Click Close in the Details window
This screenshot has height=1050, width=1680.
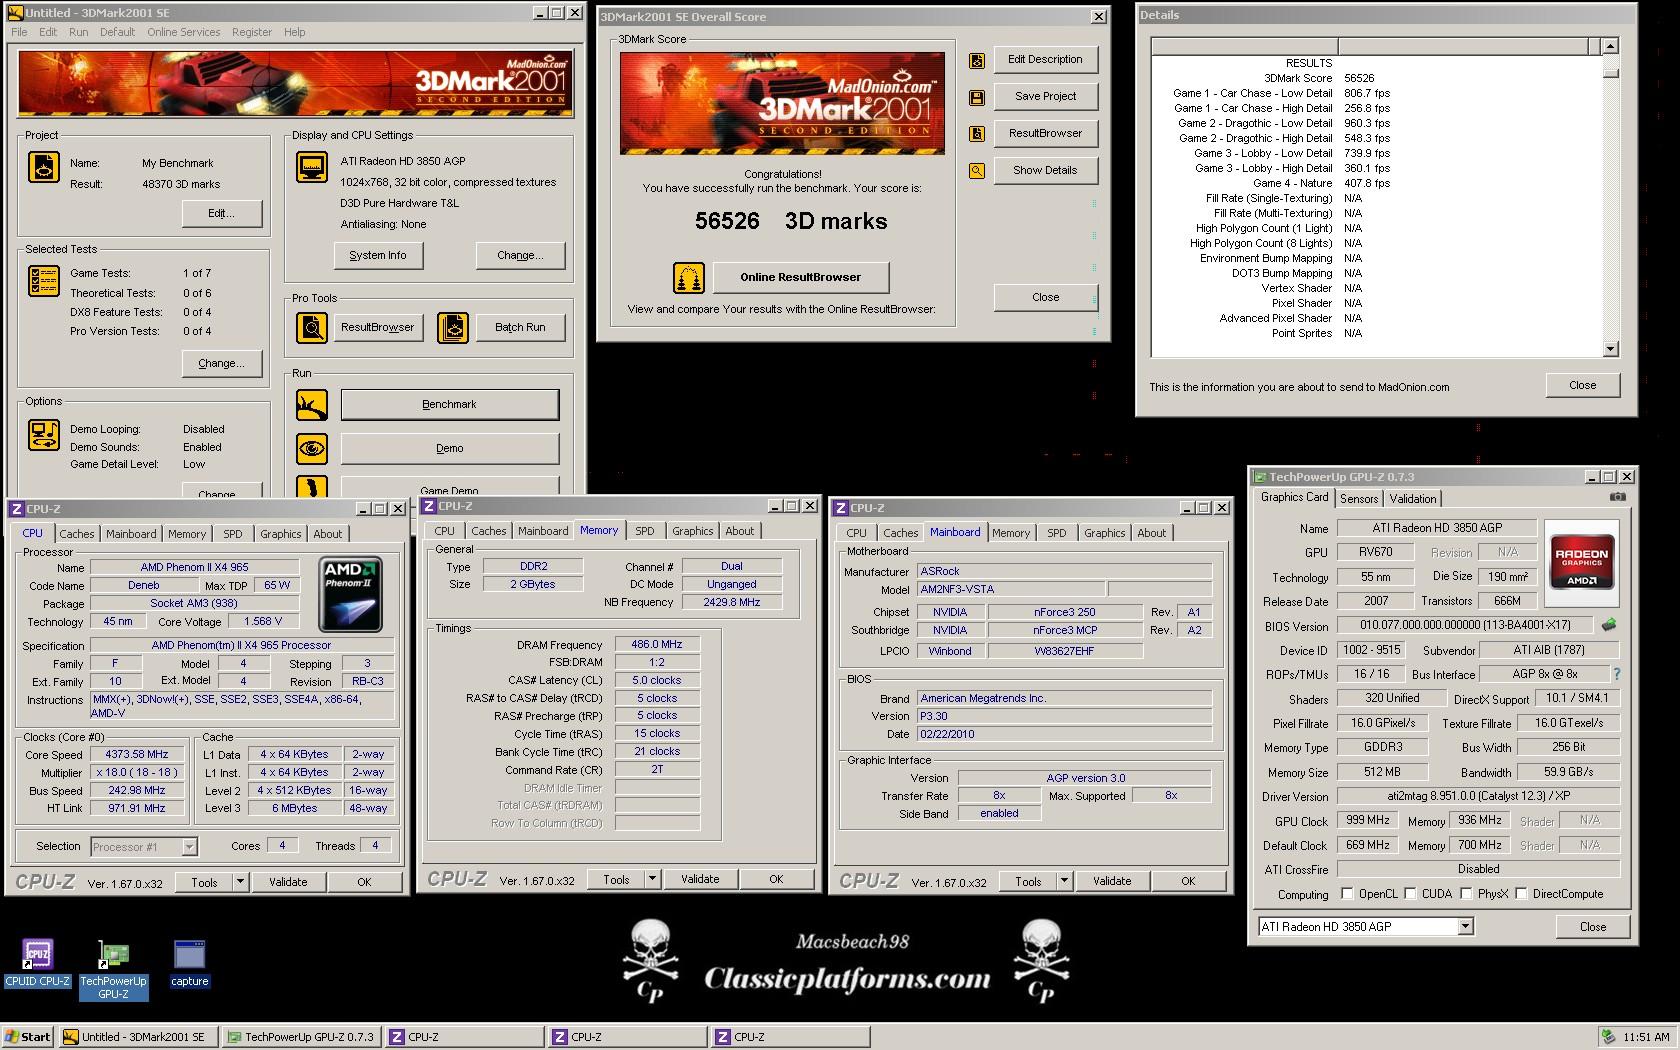click(1582, 385)
